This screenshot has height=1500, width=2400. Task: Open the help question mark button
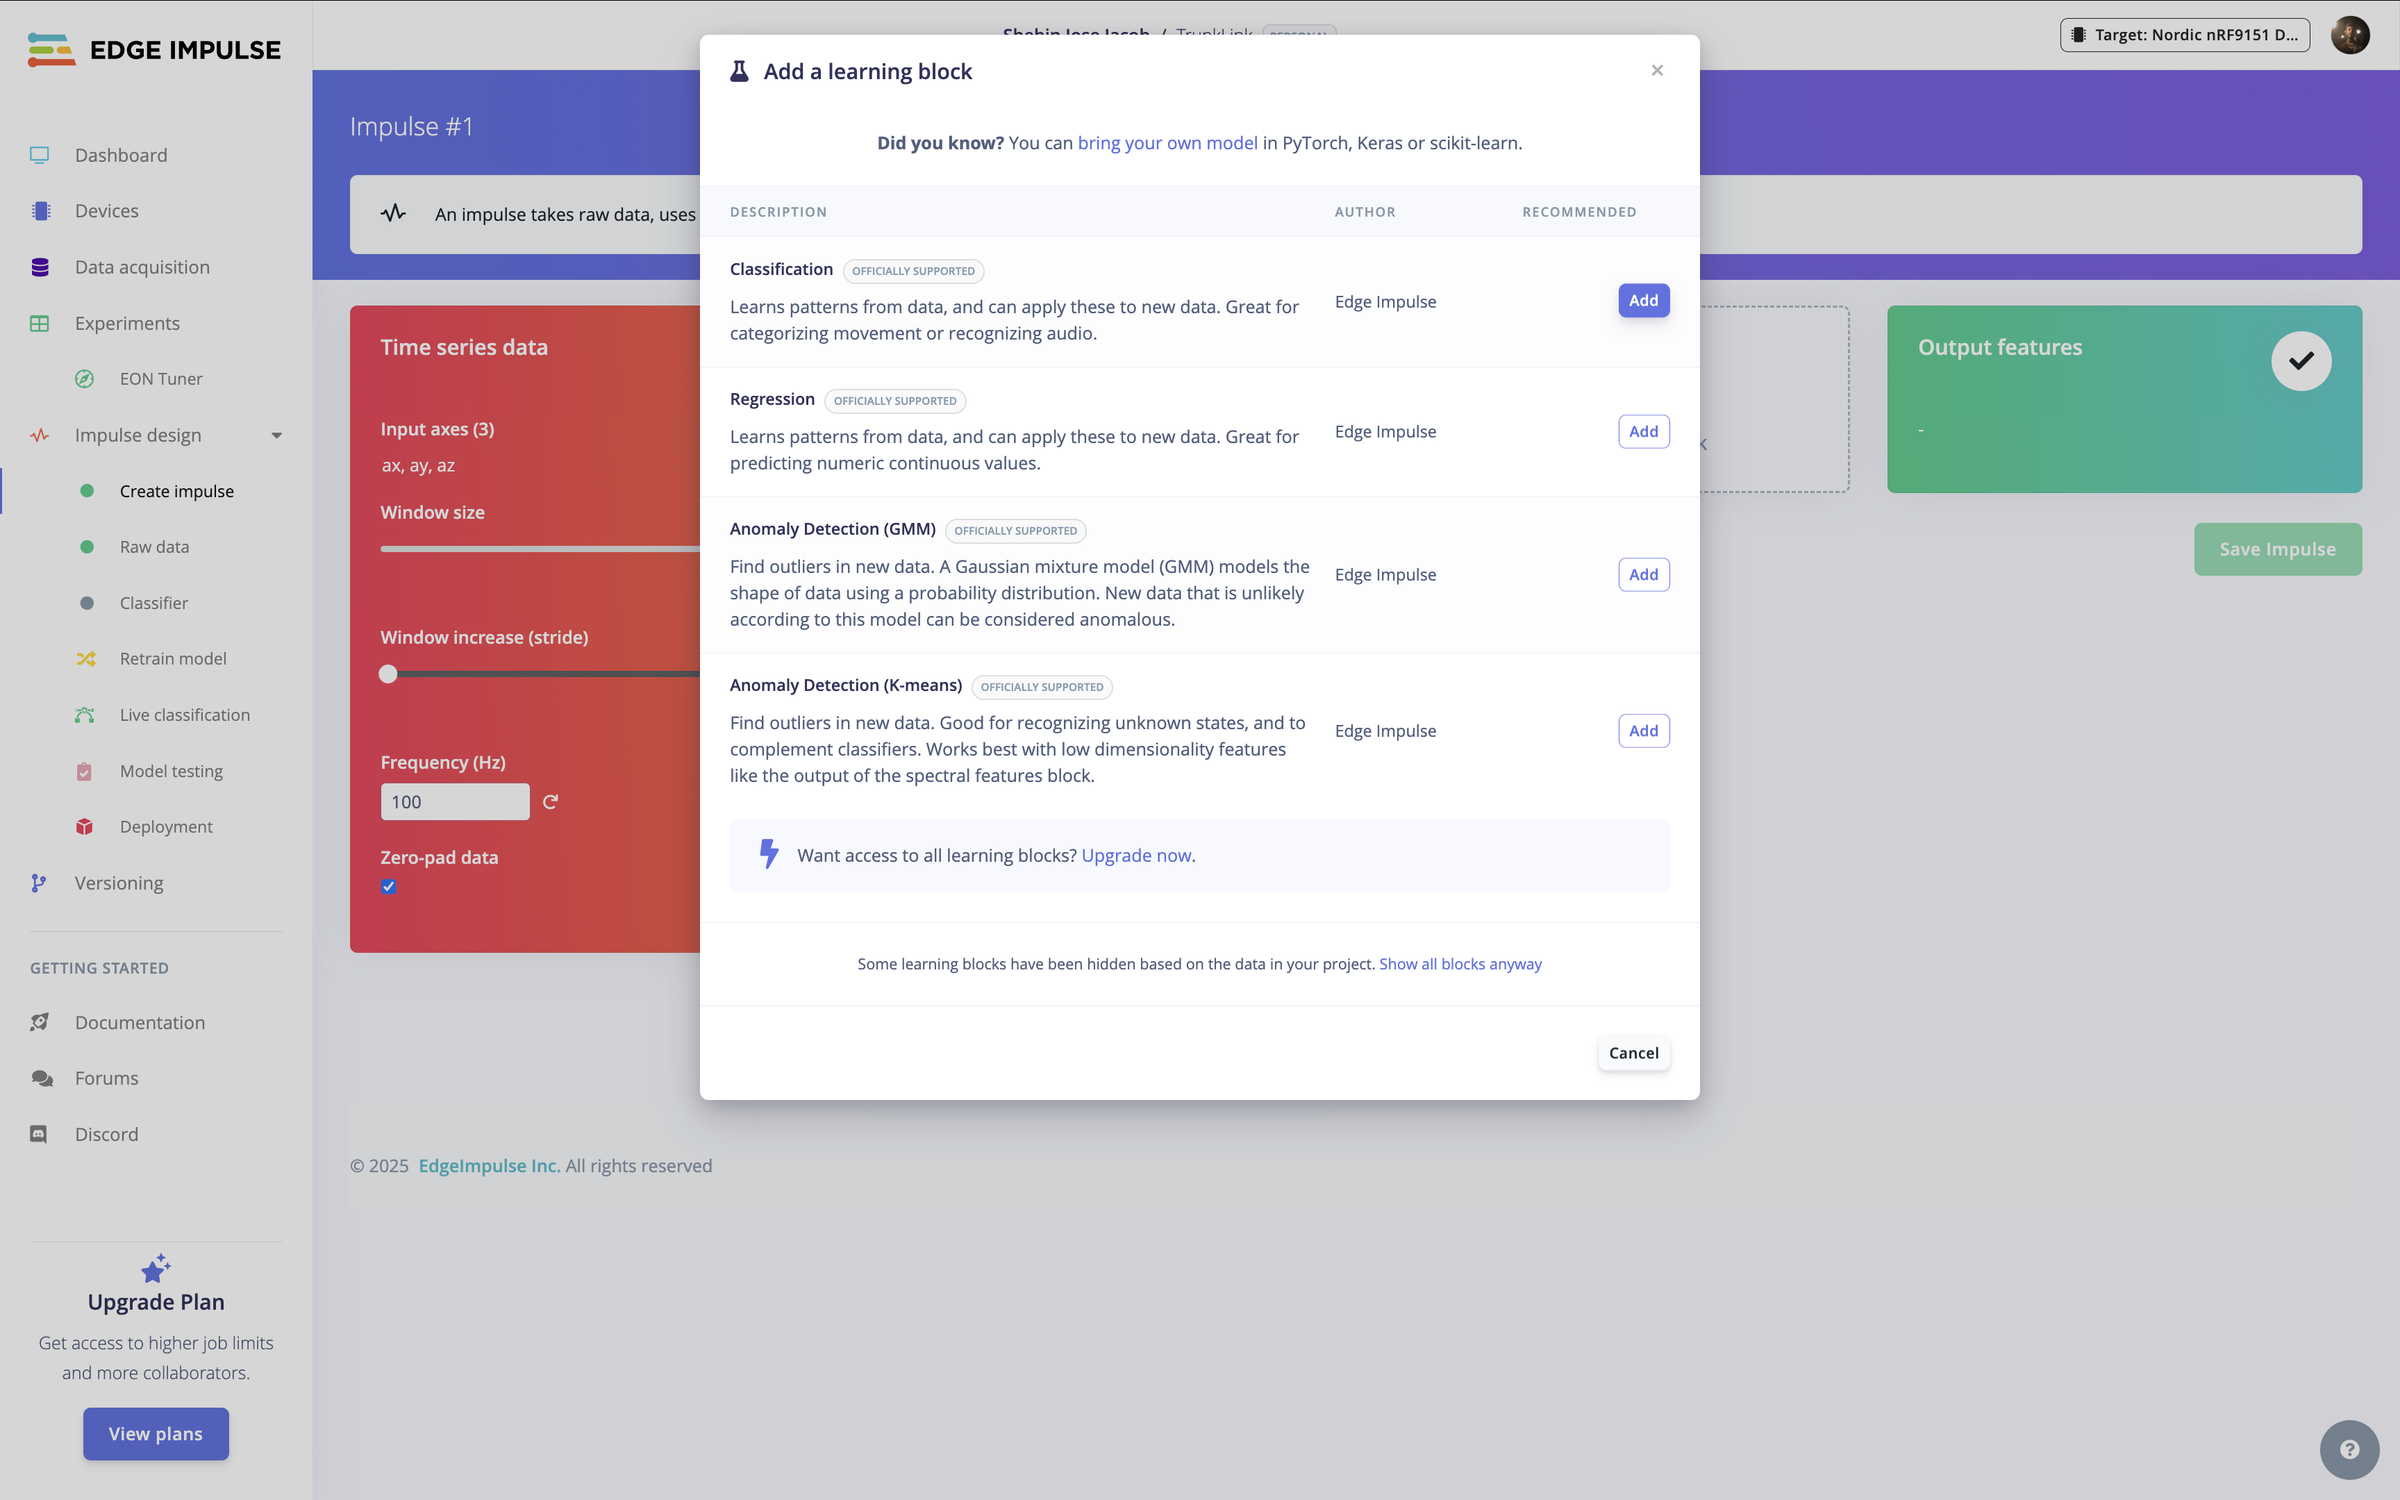click(2350, 1450)
